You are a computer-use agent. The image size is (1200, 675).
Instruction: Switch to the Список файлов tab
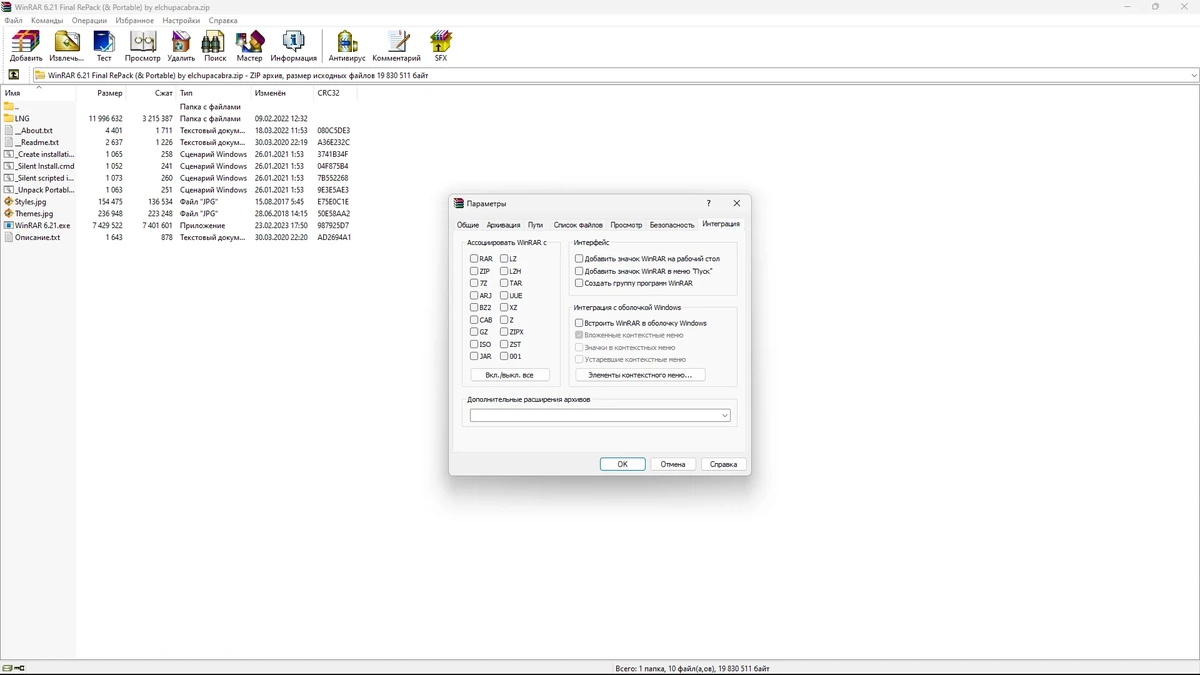(578, 225)
